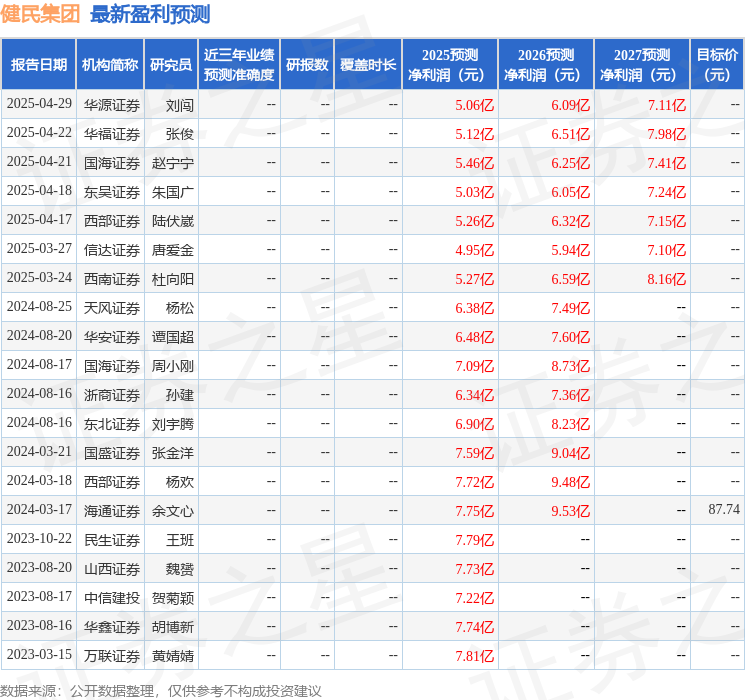Image resolution: width=745 pixels, height=700 pixels.
Task: Click the 7.81亿 forecast by 万联证券
Action: [474, 656]
